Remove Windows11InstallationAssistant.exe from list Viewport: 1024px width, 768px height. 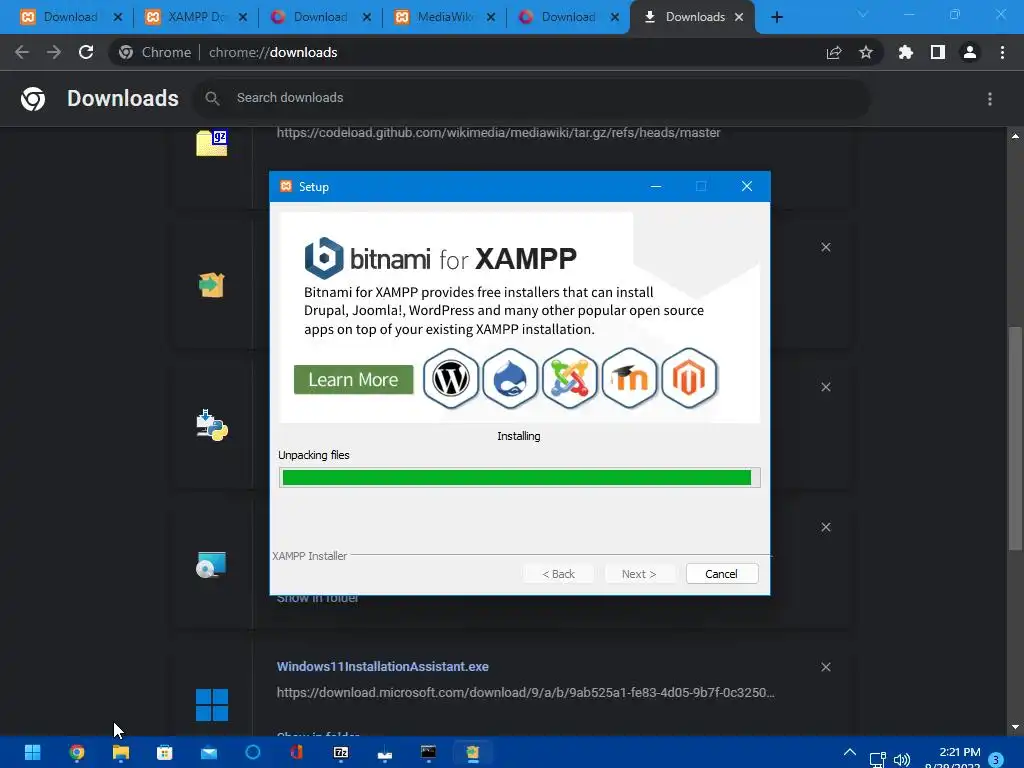pos(825,667)
